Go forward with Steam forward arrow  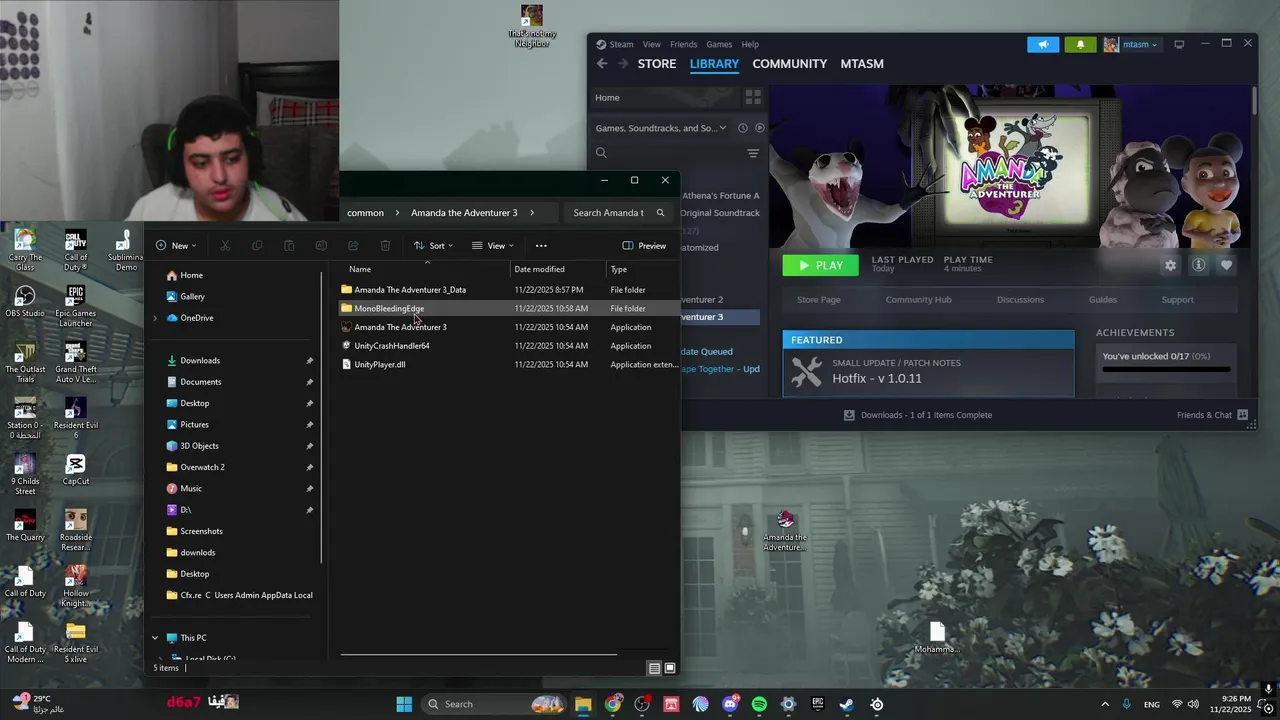623,63
